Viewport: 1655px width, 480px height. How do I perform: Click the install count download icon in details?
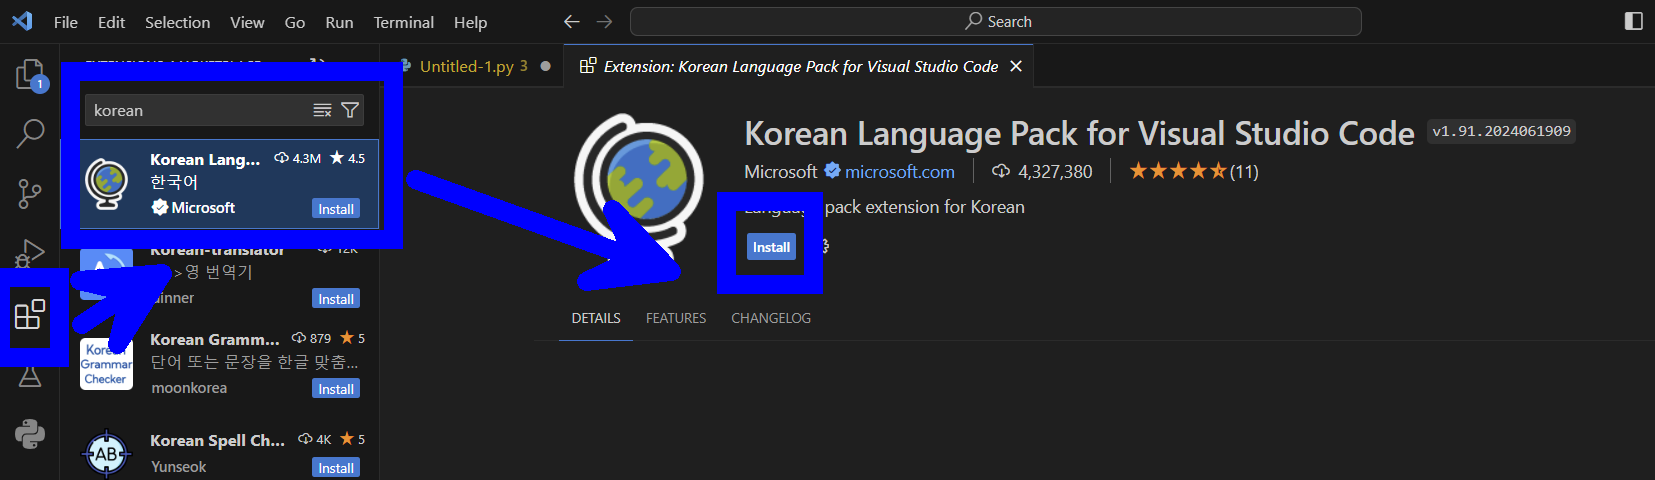point(1000,171)
